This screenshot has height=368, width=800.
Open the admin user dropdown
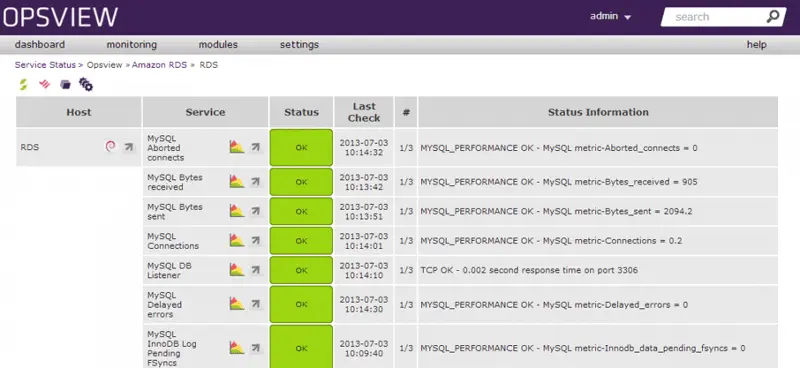pos(611,16)
